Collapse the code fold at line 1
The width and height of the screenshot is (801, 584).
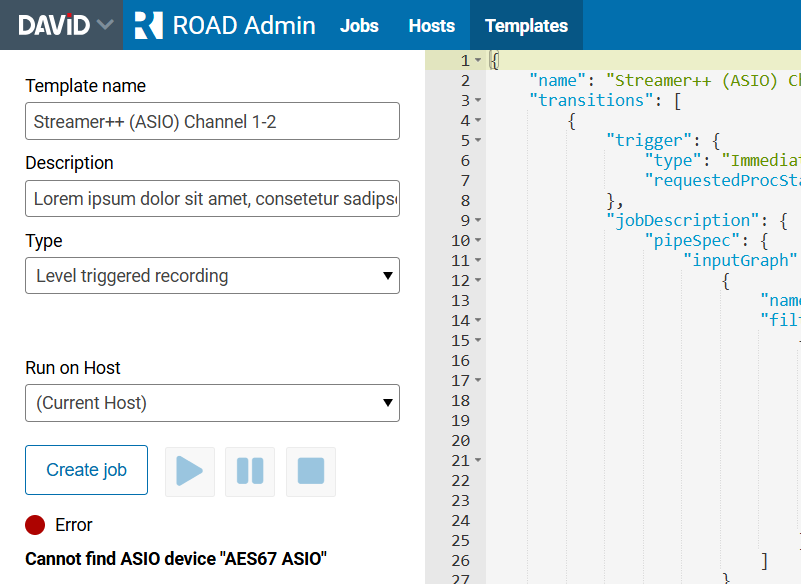coord(479,61)
